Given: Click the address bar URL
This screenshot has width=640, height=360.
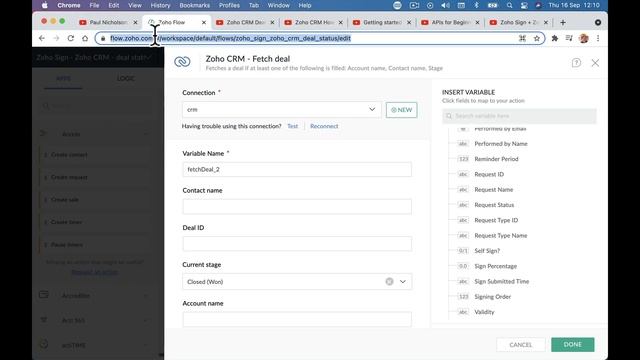Looking at the screenshot, I should pos(231,38).
